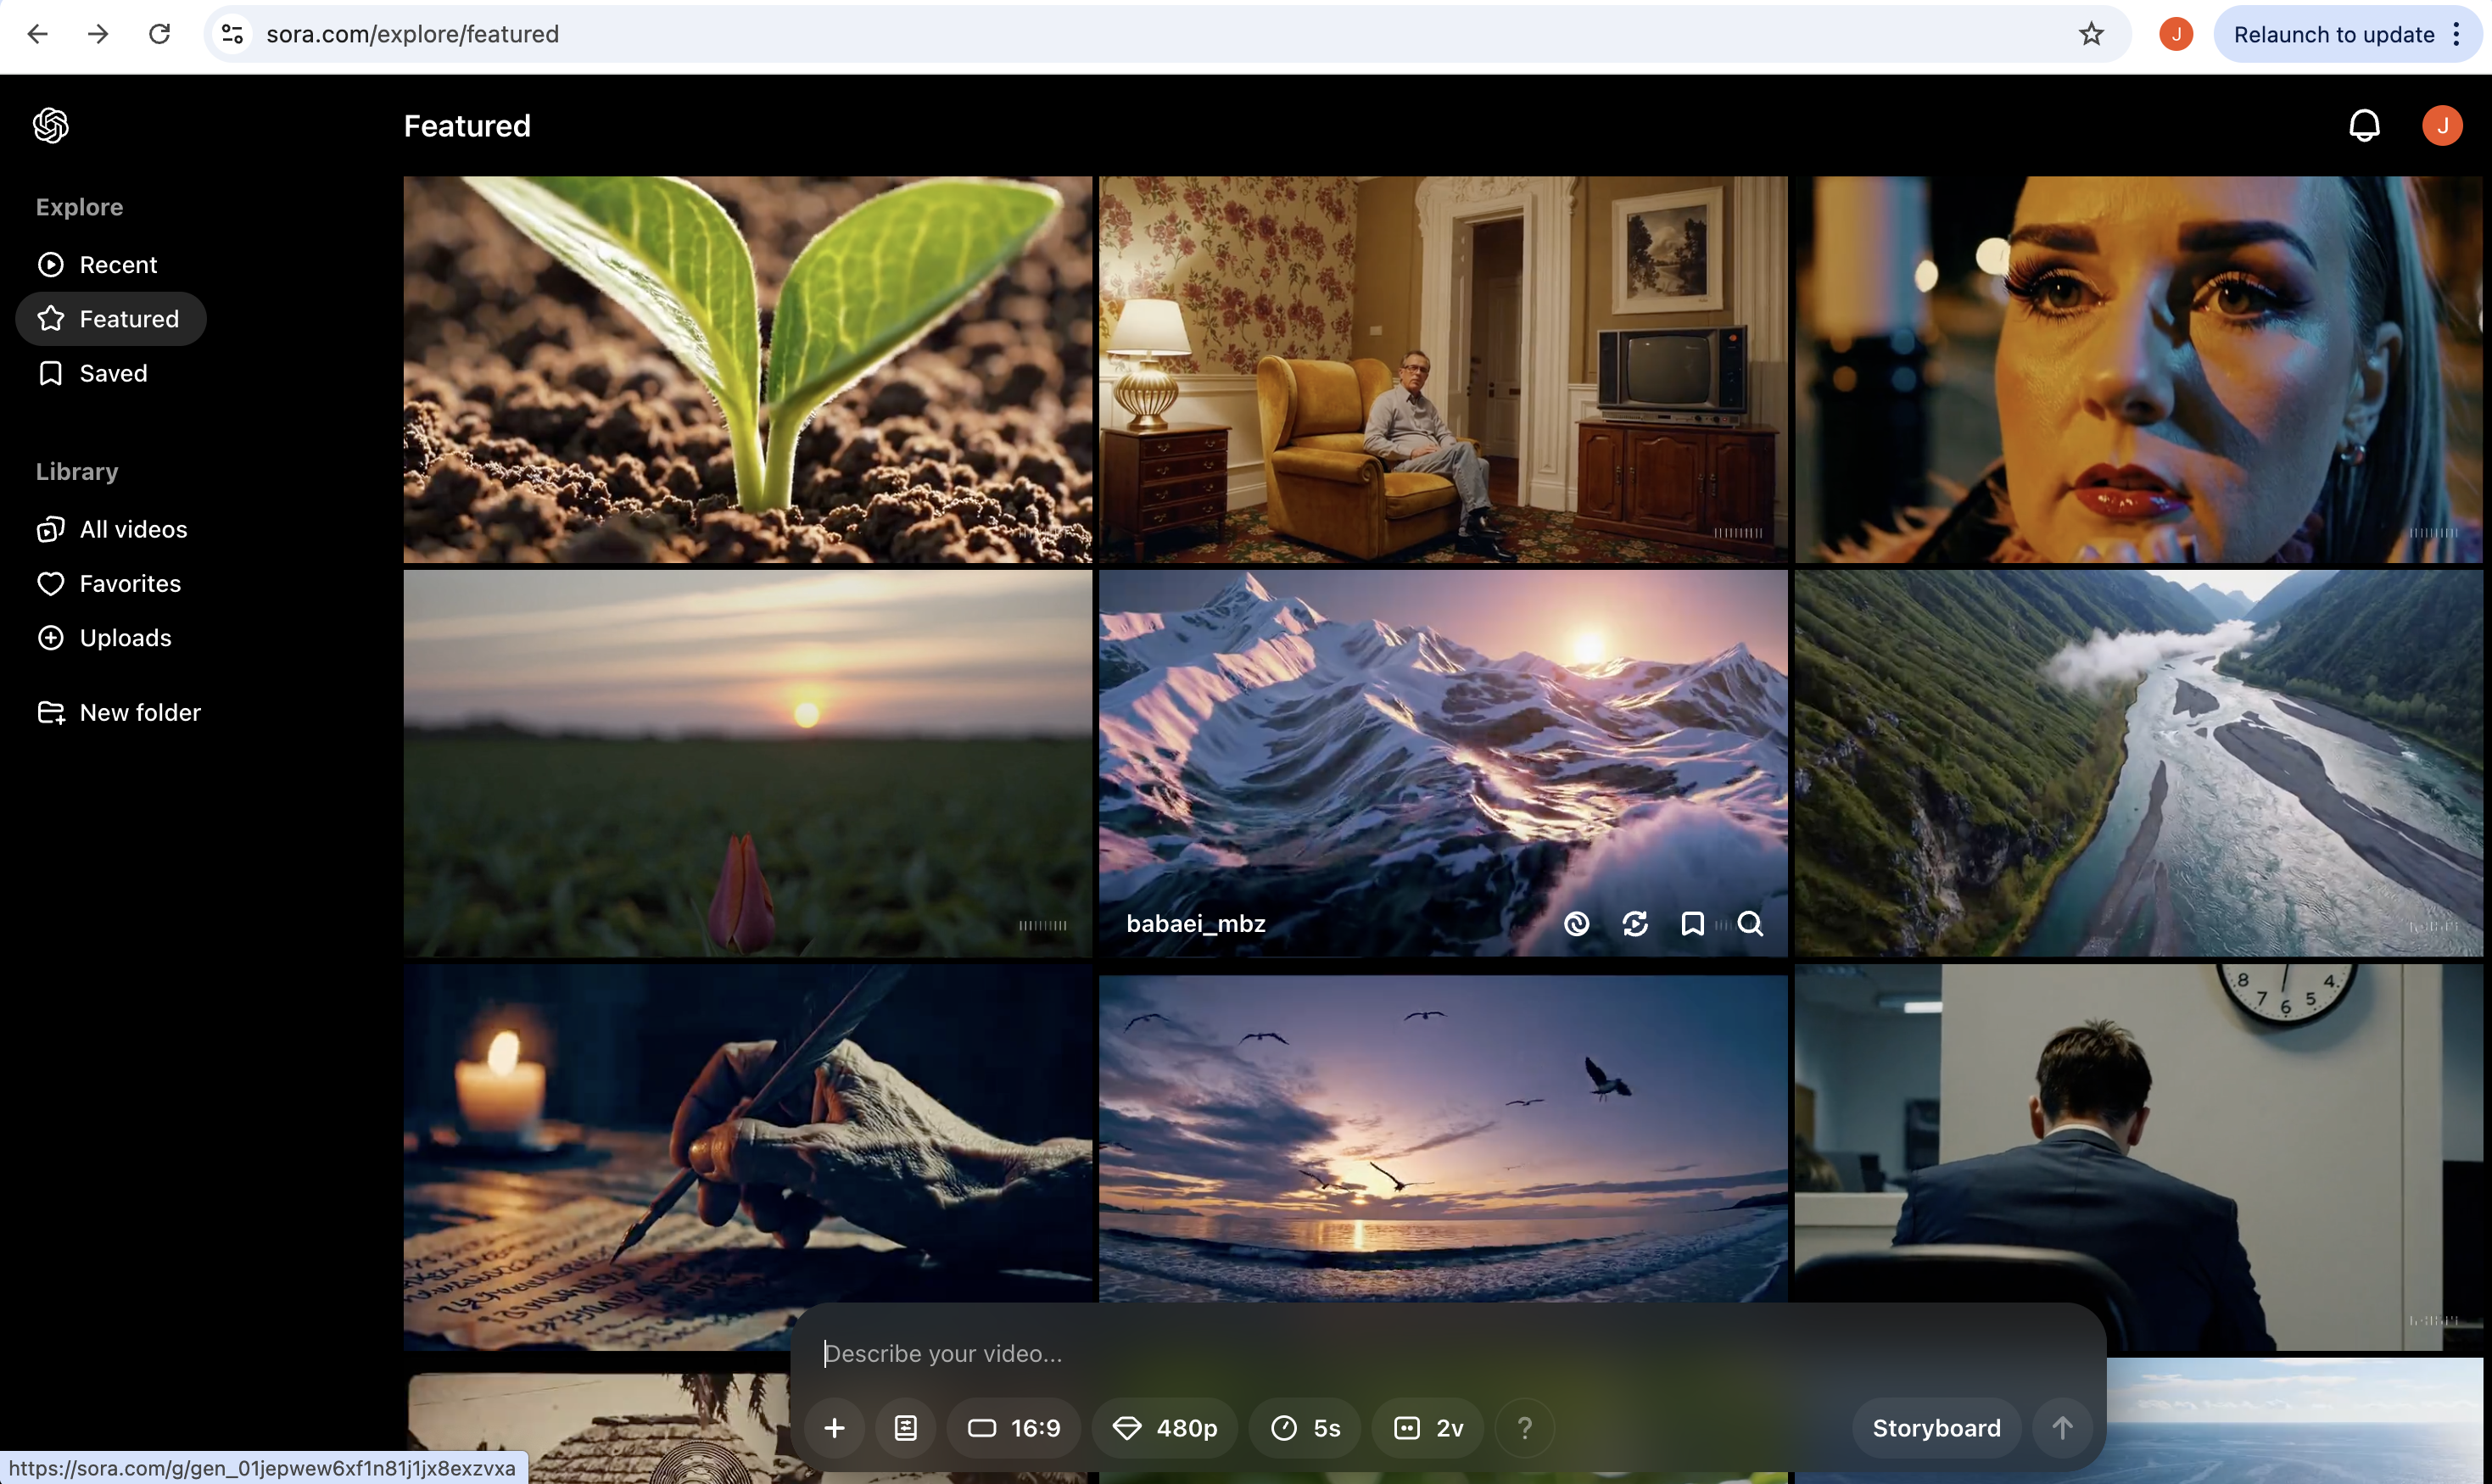Screen dimensions: 2492x1484
Task: Open the 16:9 aspect ratio dropdown
Action: tap(1014, 1428)
